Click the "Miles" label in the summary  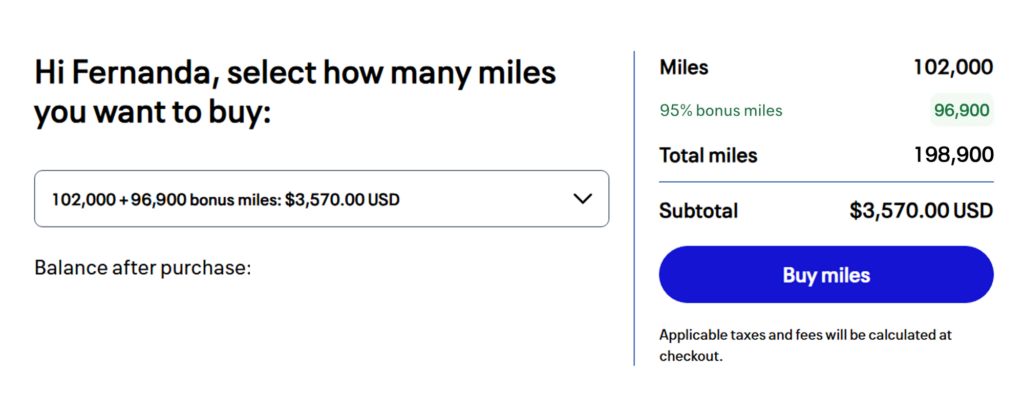click(x=684, y=68)
